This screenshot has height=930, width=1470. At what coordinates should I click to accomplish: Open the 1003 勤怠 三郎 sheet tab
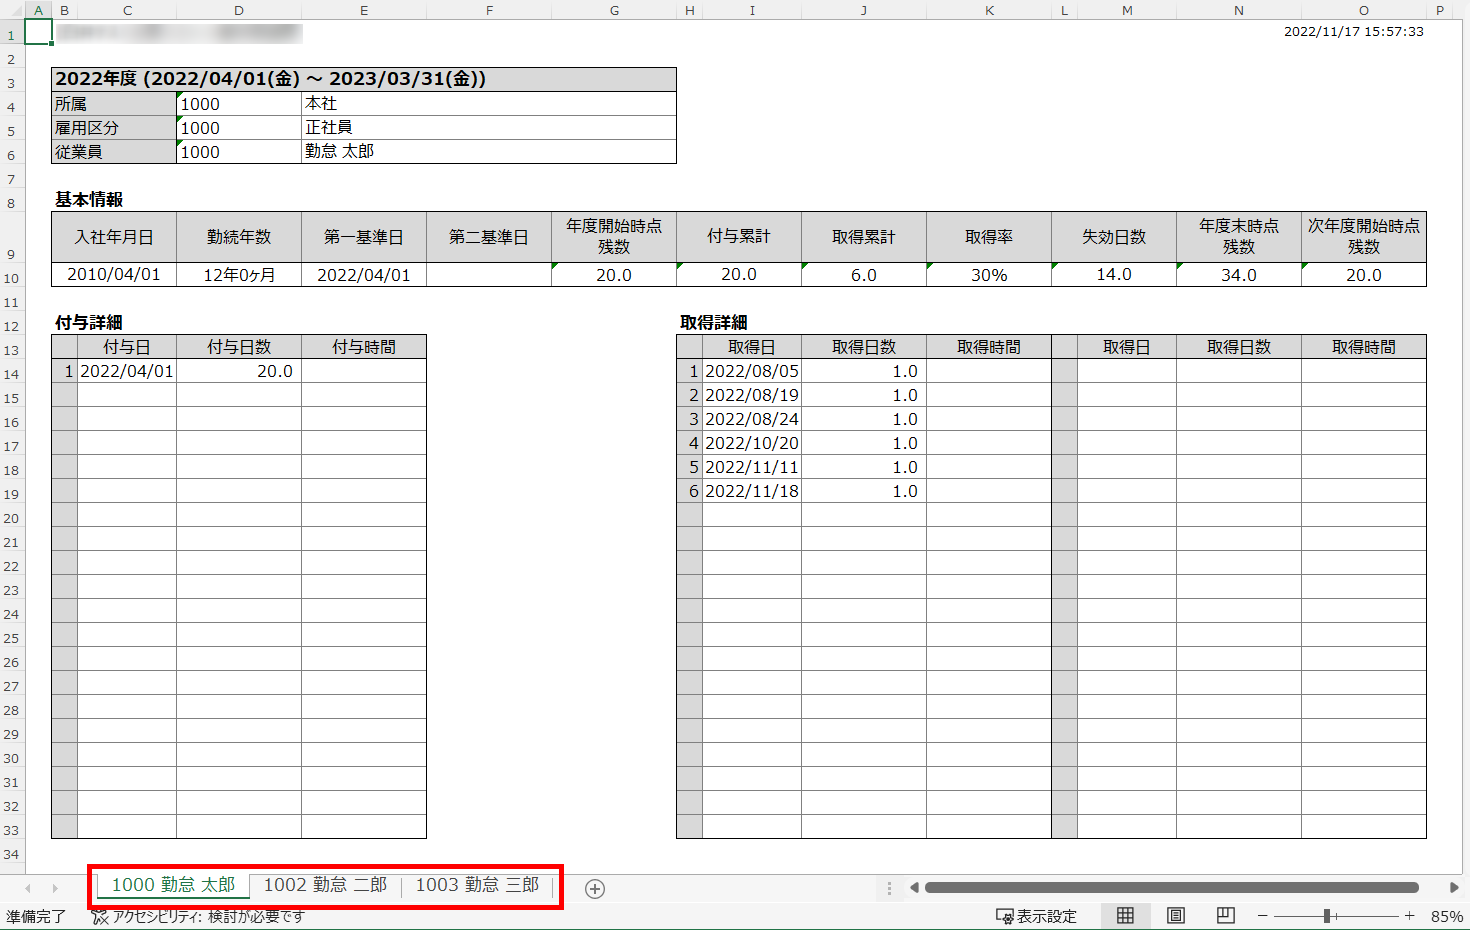tap(477, 885)
